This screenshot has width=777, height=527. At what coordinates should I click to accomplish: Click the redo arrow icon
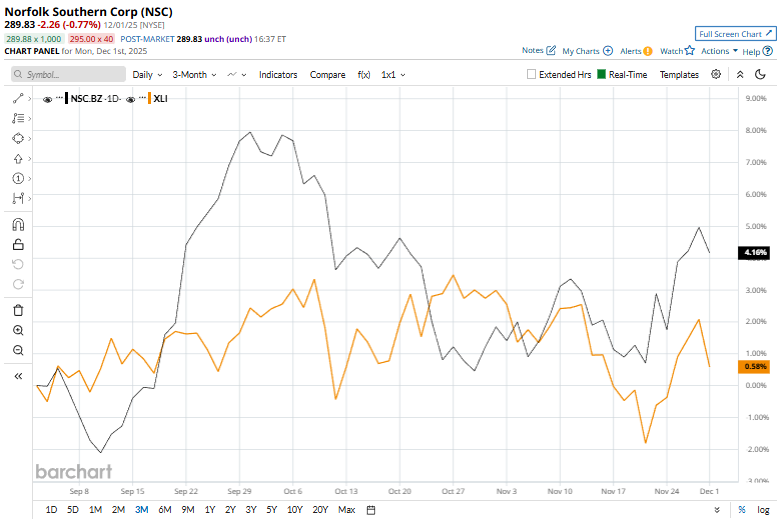(x=18, y=284)
